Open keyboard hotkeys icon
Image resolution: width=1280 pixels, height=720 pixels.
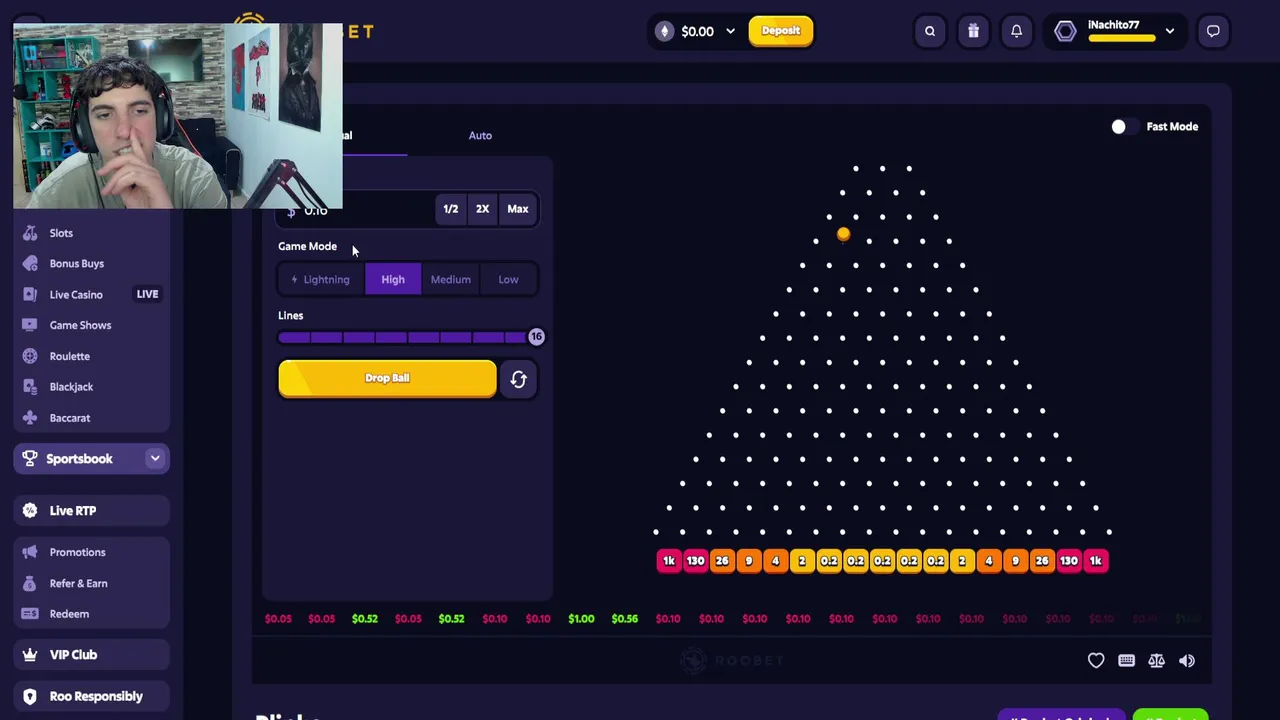coord(1126,660)
